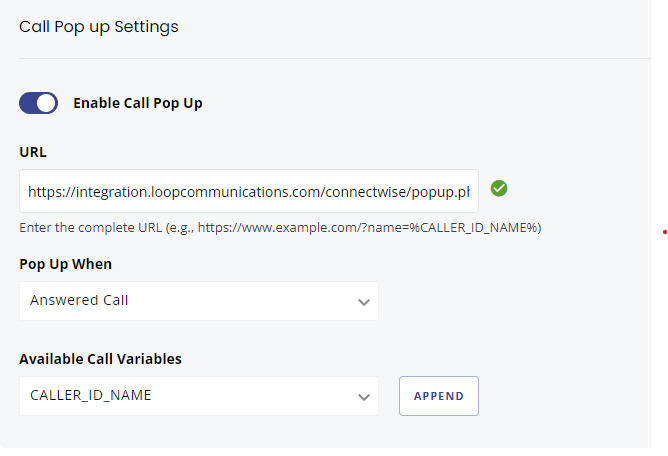The image size is (668, 456).
Task: Click the green URL validation checkmark icon
Action: [x=498, y=188]
